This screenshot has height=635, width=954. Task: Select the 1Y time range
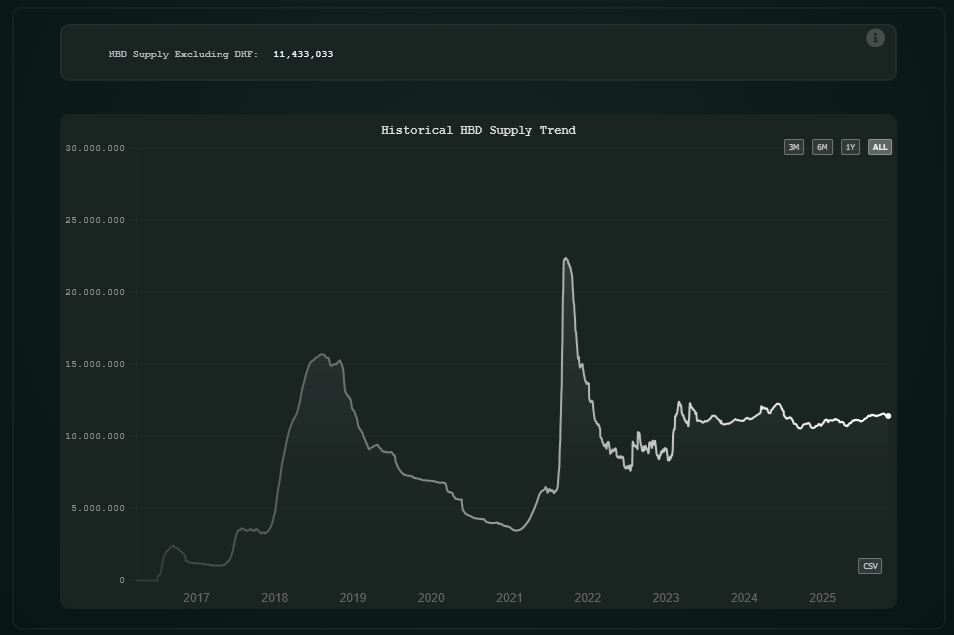[x=850, y=147]
